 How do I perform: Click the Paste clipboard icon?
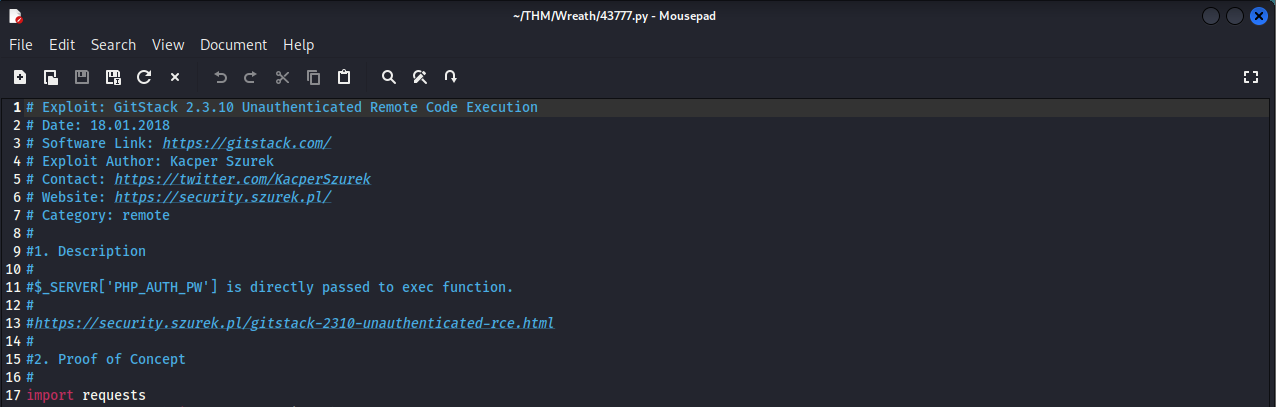(x=344, y=77)
